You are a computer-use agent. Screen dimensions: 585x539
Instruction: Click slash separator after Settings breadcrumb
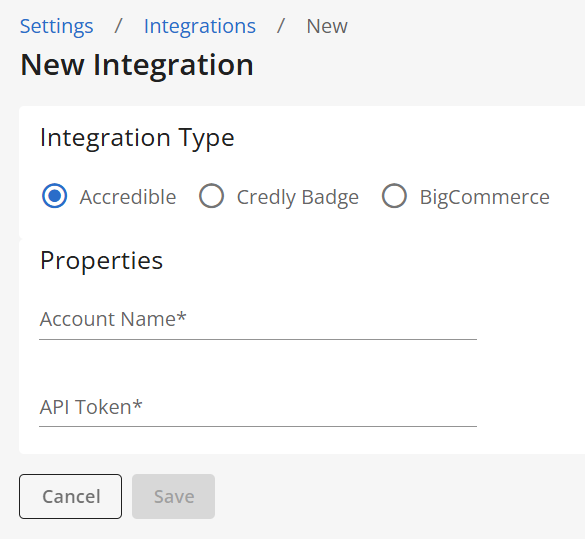click(x=118, y=26)
